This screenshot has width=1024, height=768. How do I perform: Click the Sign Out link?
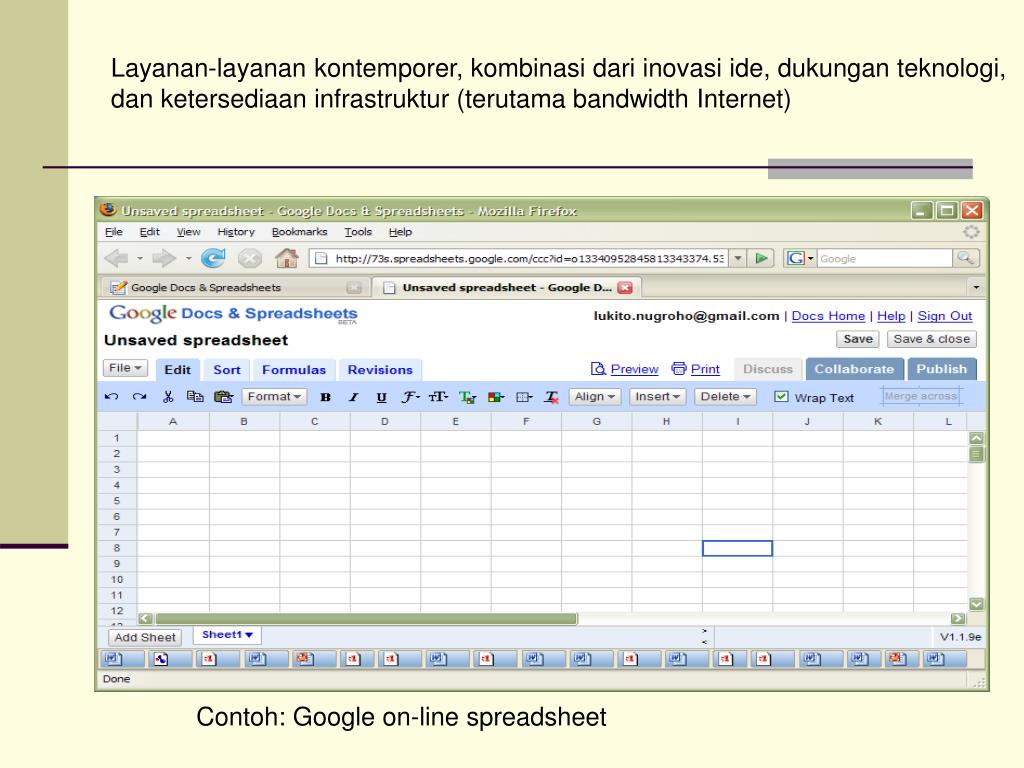(x=945, y=316)
